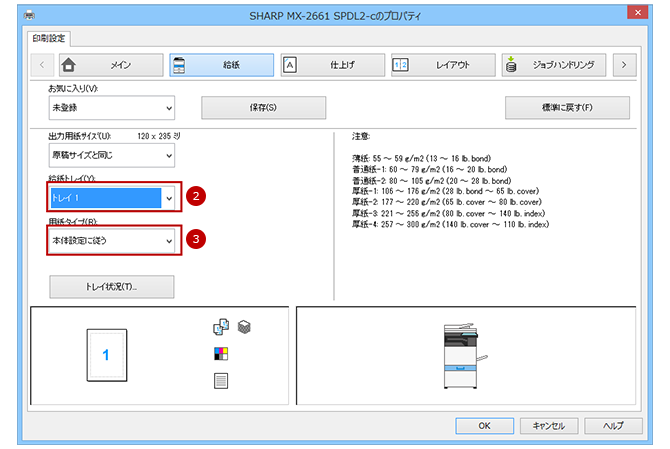Click the 厚紙-1 106~176 g/m2 note line
This screenshot has height=449, width=670.
tap(445, 191)
